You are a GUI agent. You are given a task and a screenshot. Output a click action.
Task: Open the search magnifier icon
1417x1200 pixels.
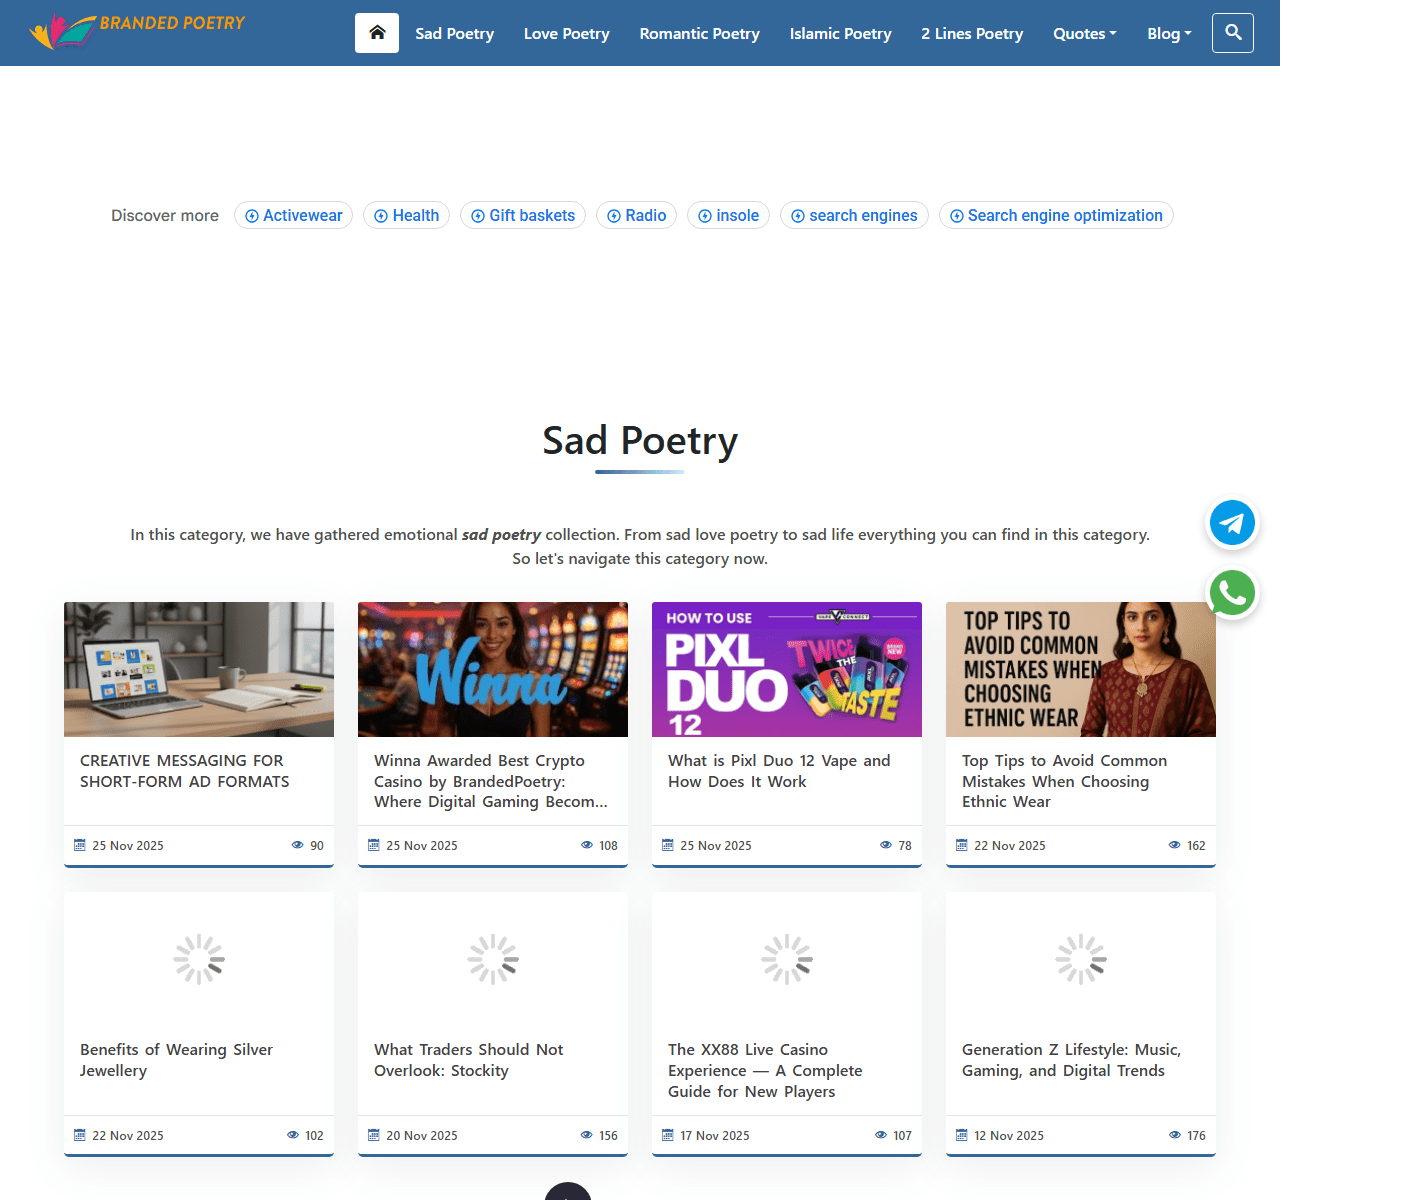(x=1232, y=33)
